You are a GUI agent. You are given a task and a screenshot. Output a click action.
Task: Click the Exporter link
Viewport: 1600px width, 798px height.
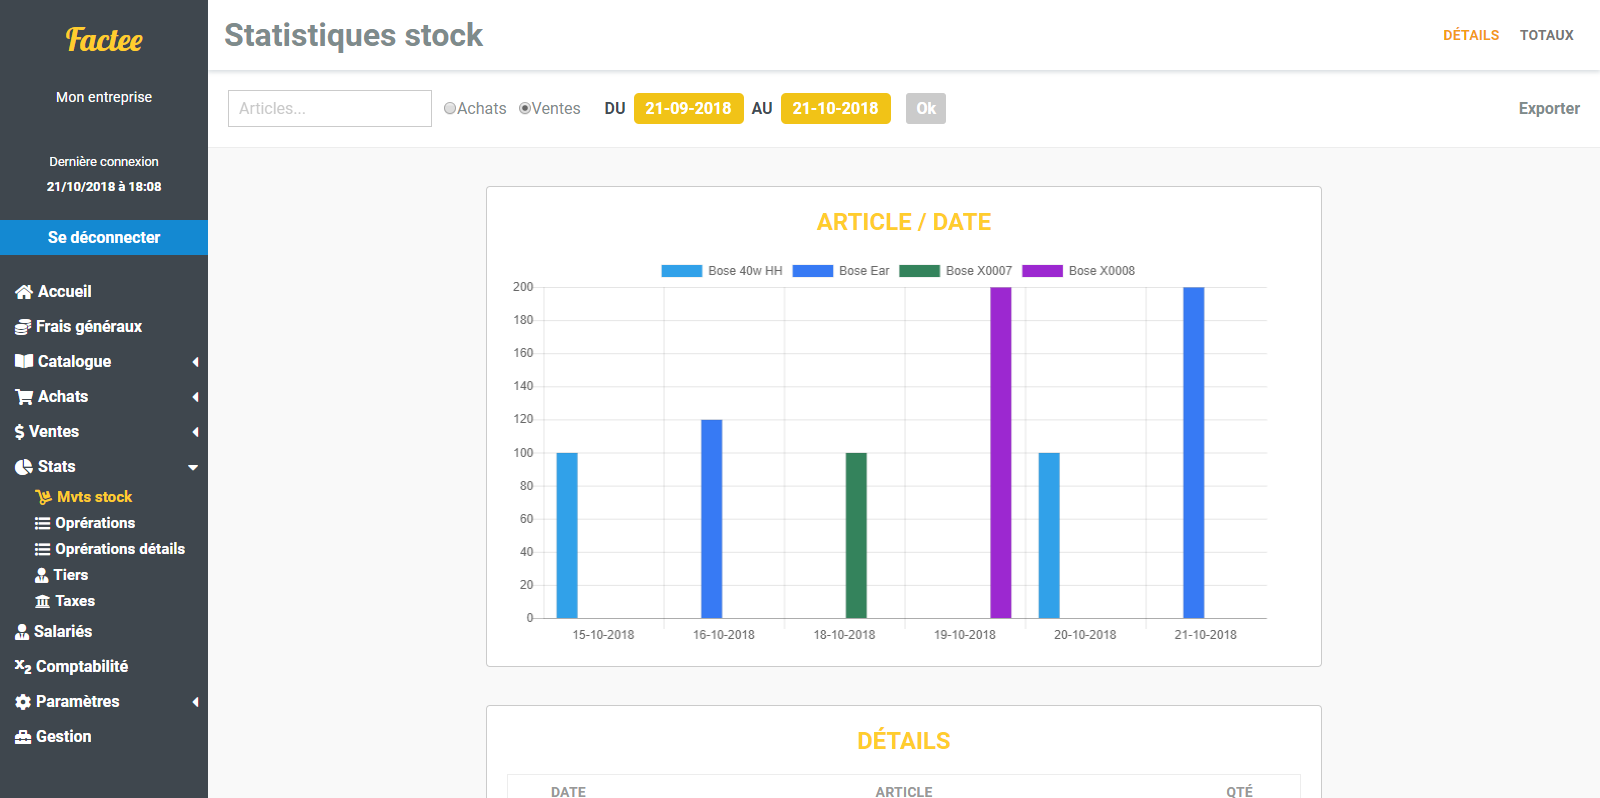[1549, 108]
